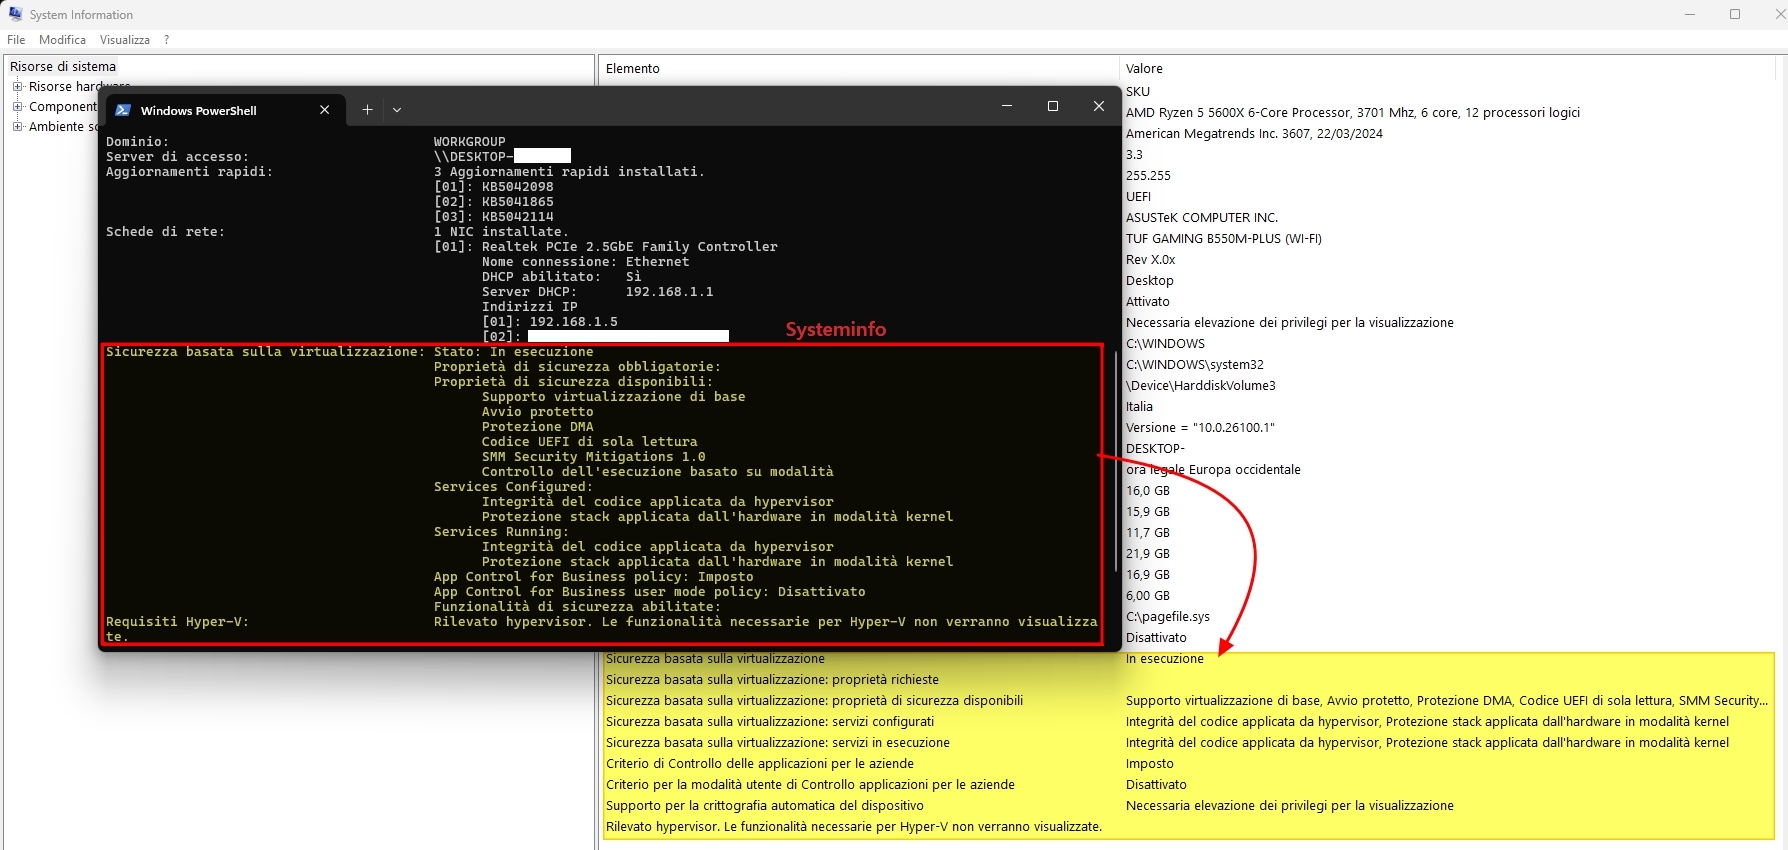This screenshot has height=850, width=1788.
Task: Expand the Risorse hardware tree node
Action: coord(17,86)
